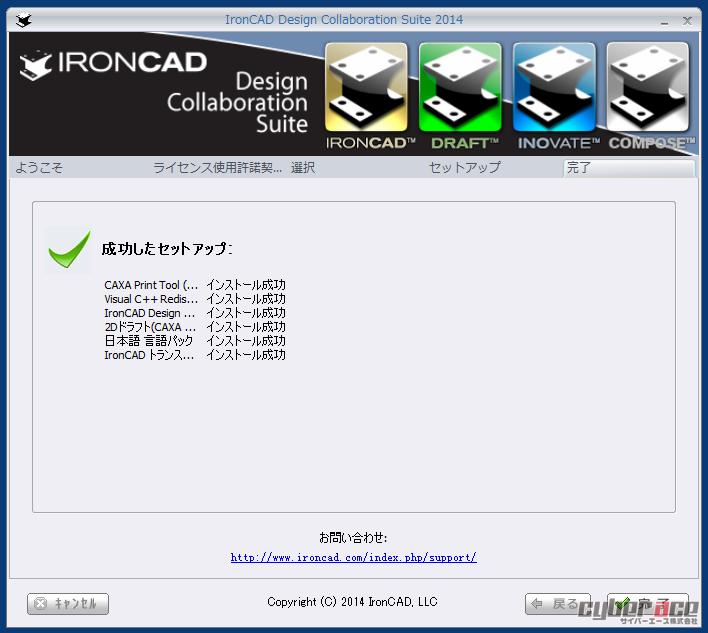This screenshot has width=708, height=633.
Task: Click the INOVATE blue product icon
Action: point(554,87)
